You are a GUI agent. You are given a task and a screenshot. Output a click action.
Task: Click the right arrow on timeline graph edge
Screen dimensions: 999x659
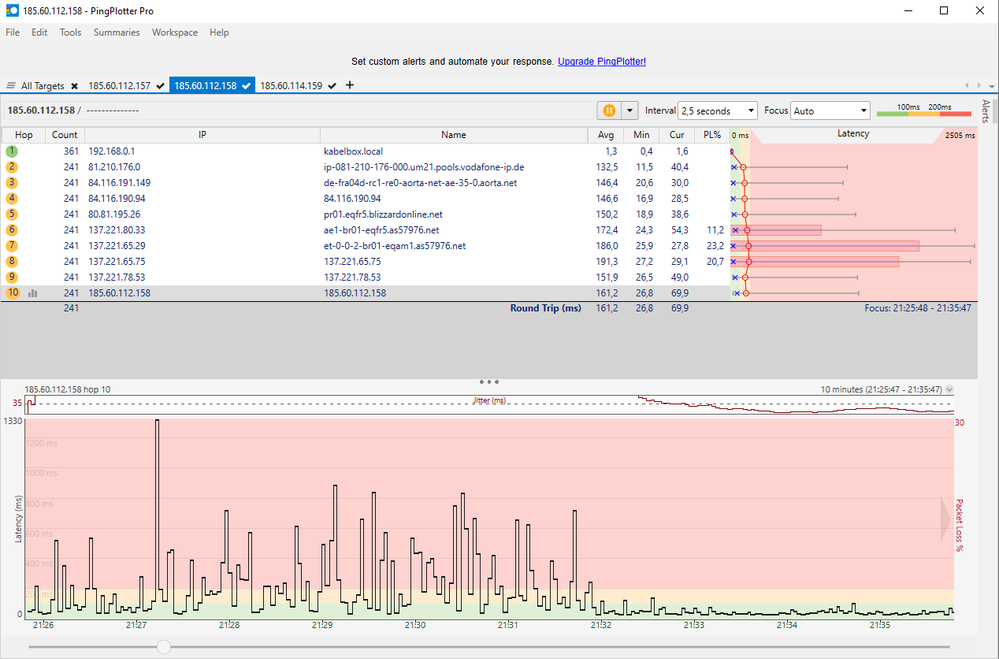[x=947, y=517]
